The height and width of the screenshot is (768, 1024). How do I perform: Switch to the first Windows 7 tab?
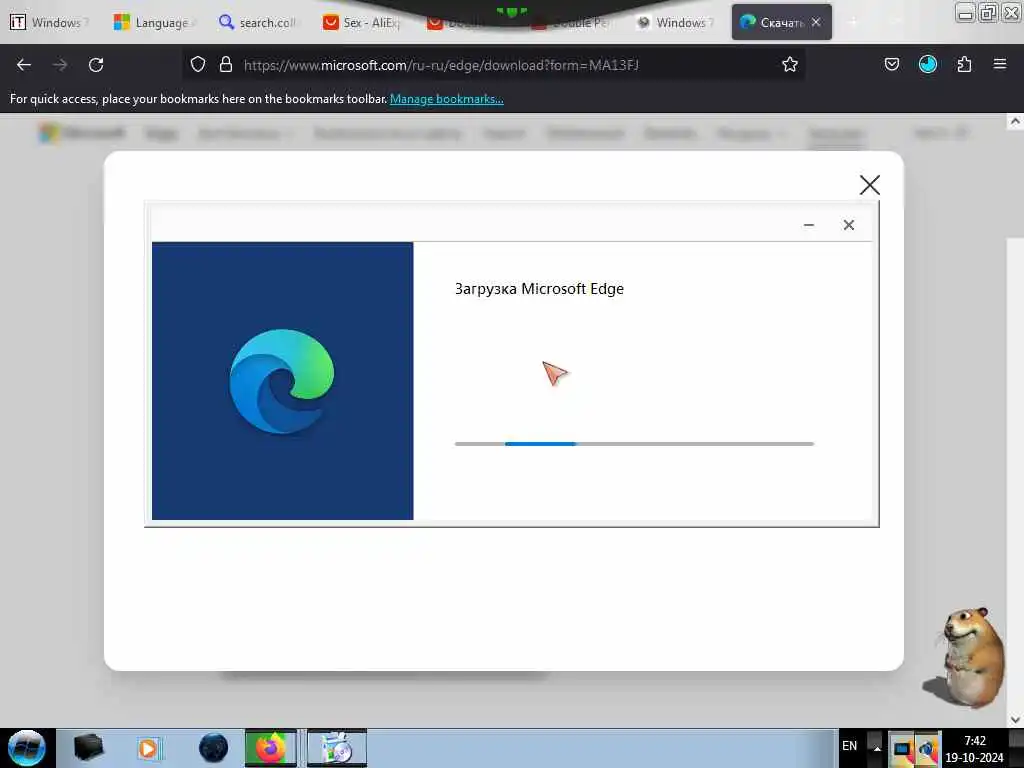tap(49, 22)
